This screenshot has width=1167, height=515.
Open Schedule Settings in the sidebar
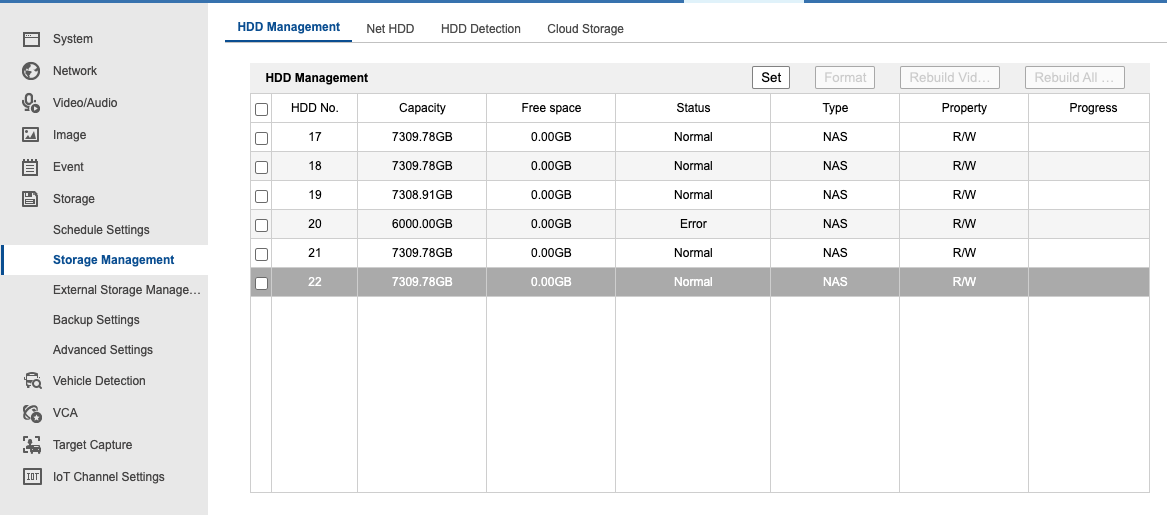click(101, 230)
